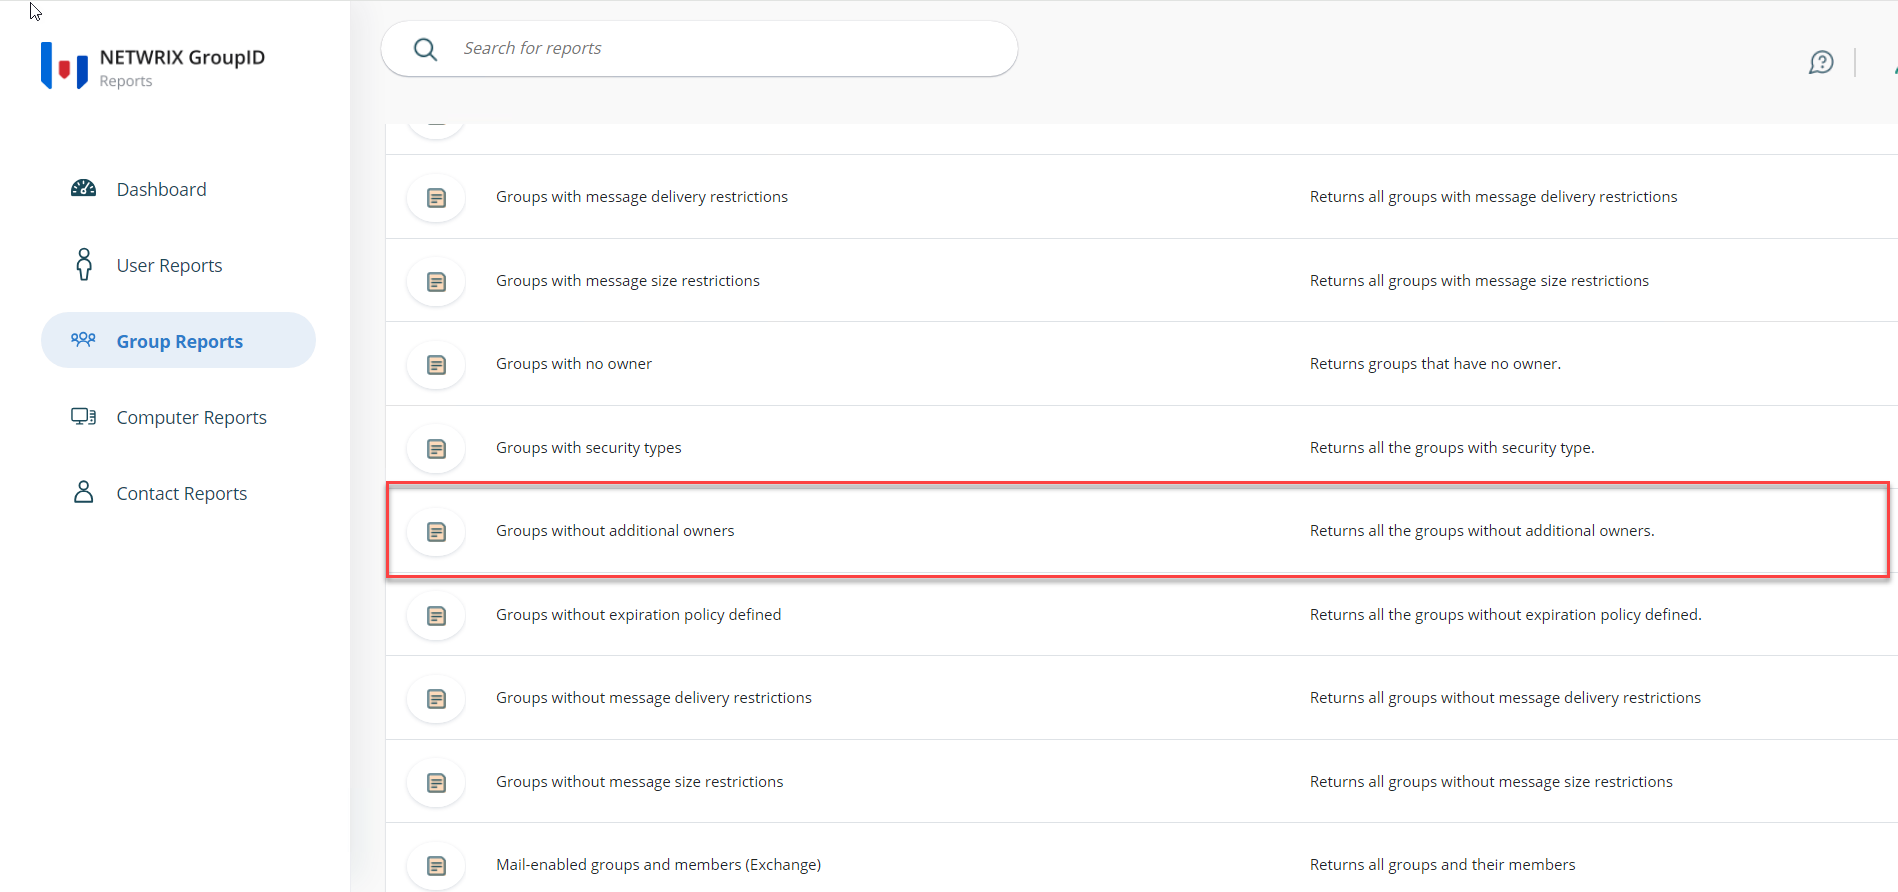The height and width of the screenshot is (892, 1898).
Task: Click icon for Mail-enabled groups and members
Action: (436, 866)
